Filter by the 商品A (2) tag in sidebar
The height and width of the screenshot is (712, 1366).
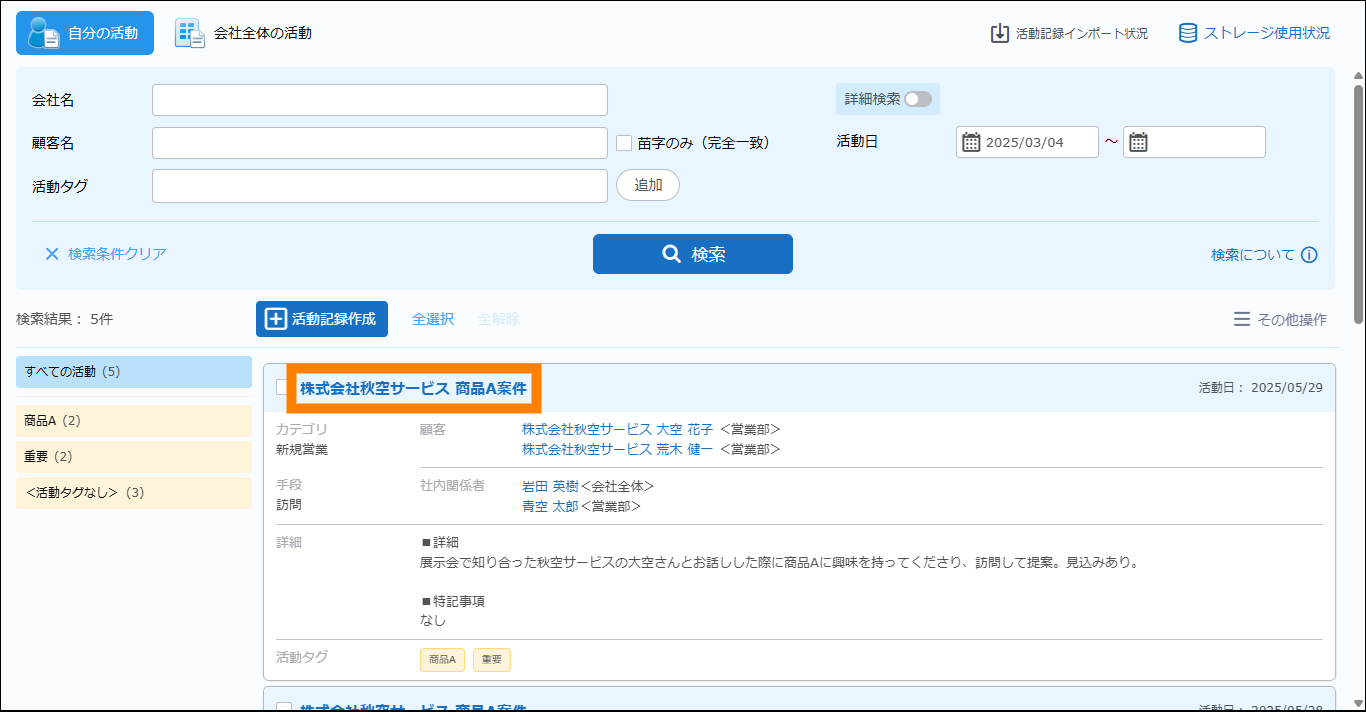tap(134, 421)
